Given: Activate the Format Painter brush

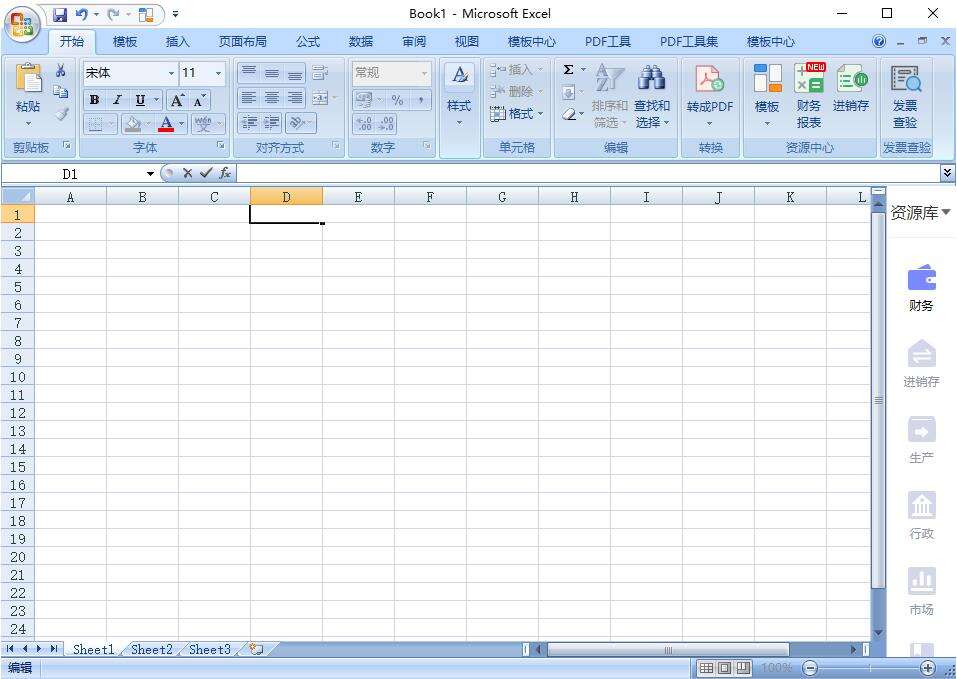Looking at the screenshot, I should [x=61, y=113].
